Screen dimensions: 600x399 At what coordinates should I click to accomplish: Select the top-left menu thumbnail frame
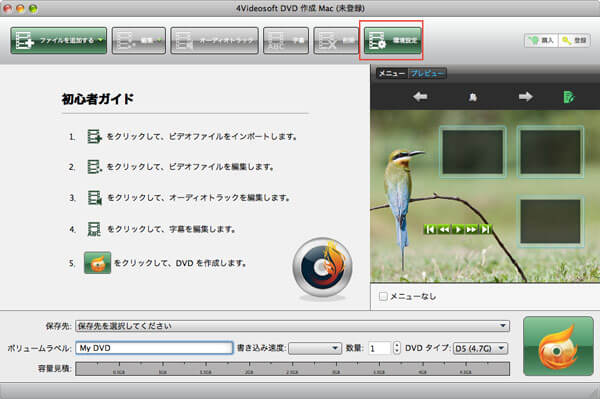click(473, 152)
